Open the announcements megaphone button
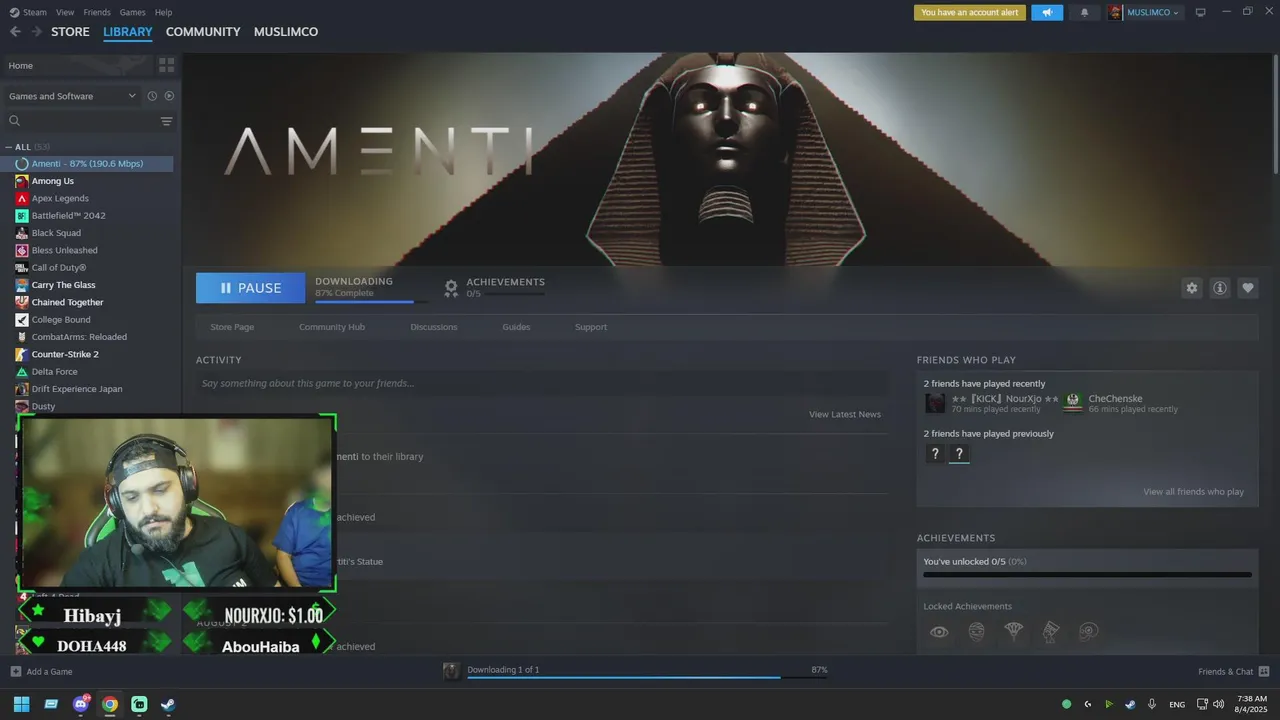Viewport: 1280px width, 720px height. pos(1047,12)
